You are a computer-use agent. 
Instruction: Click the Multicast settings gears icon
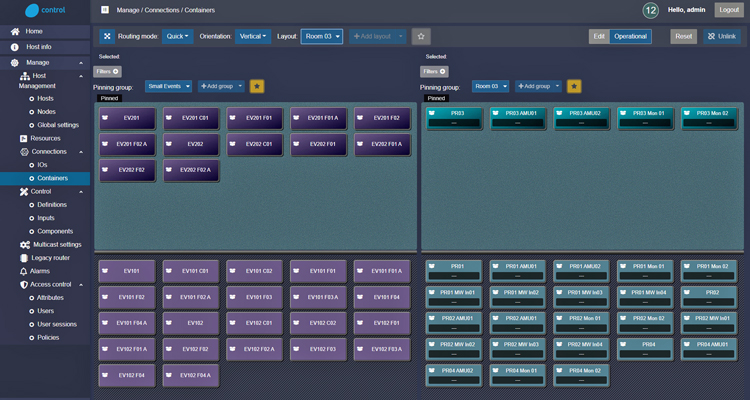tap(25, 245)
